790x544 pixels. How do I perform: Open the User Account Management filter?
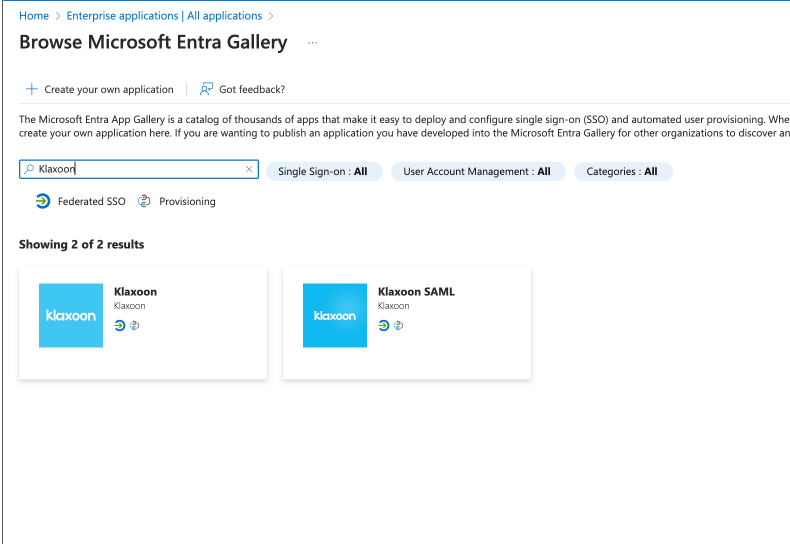click(x=477, y=172)
